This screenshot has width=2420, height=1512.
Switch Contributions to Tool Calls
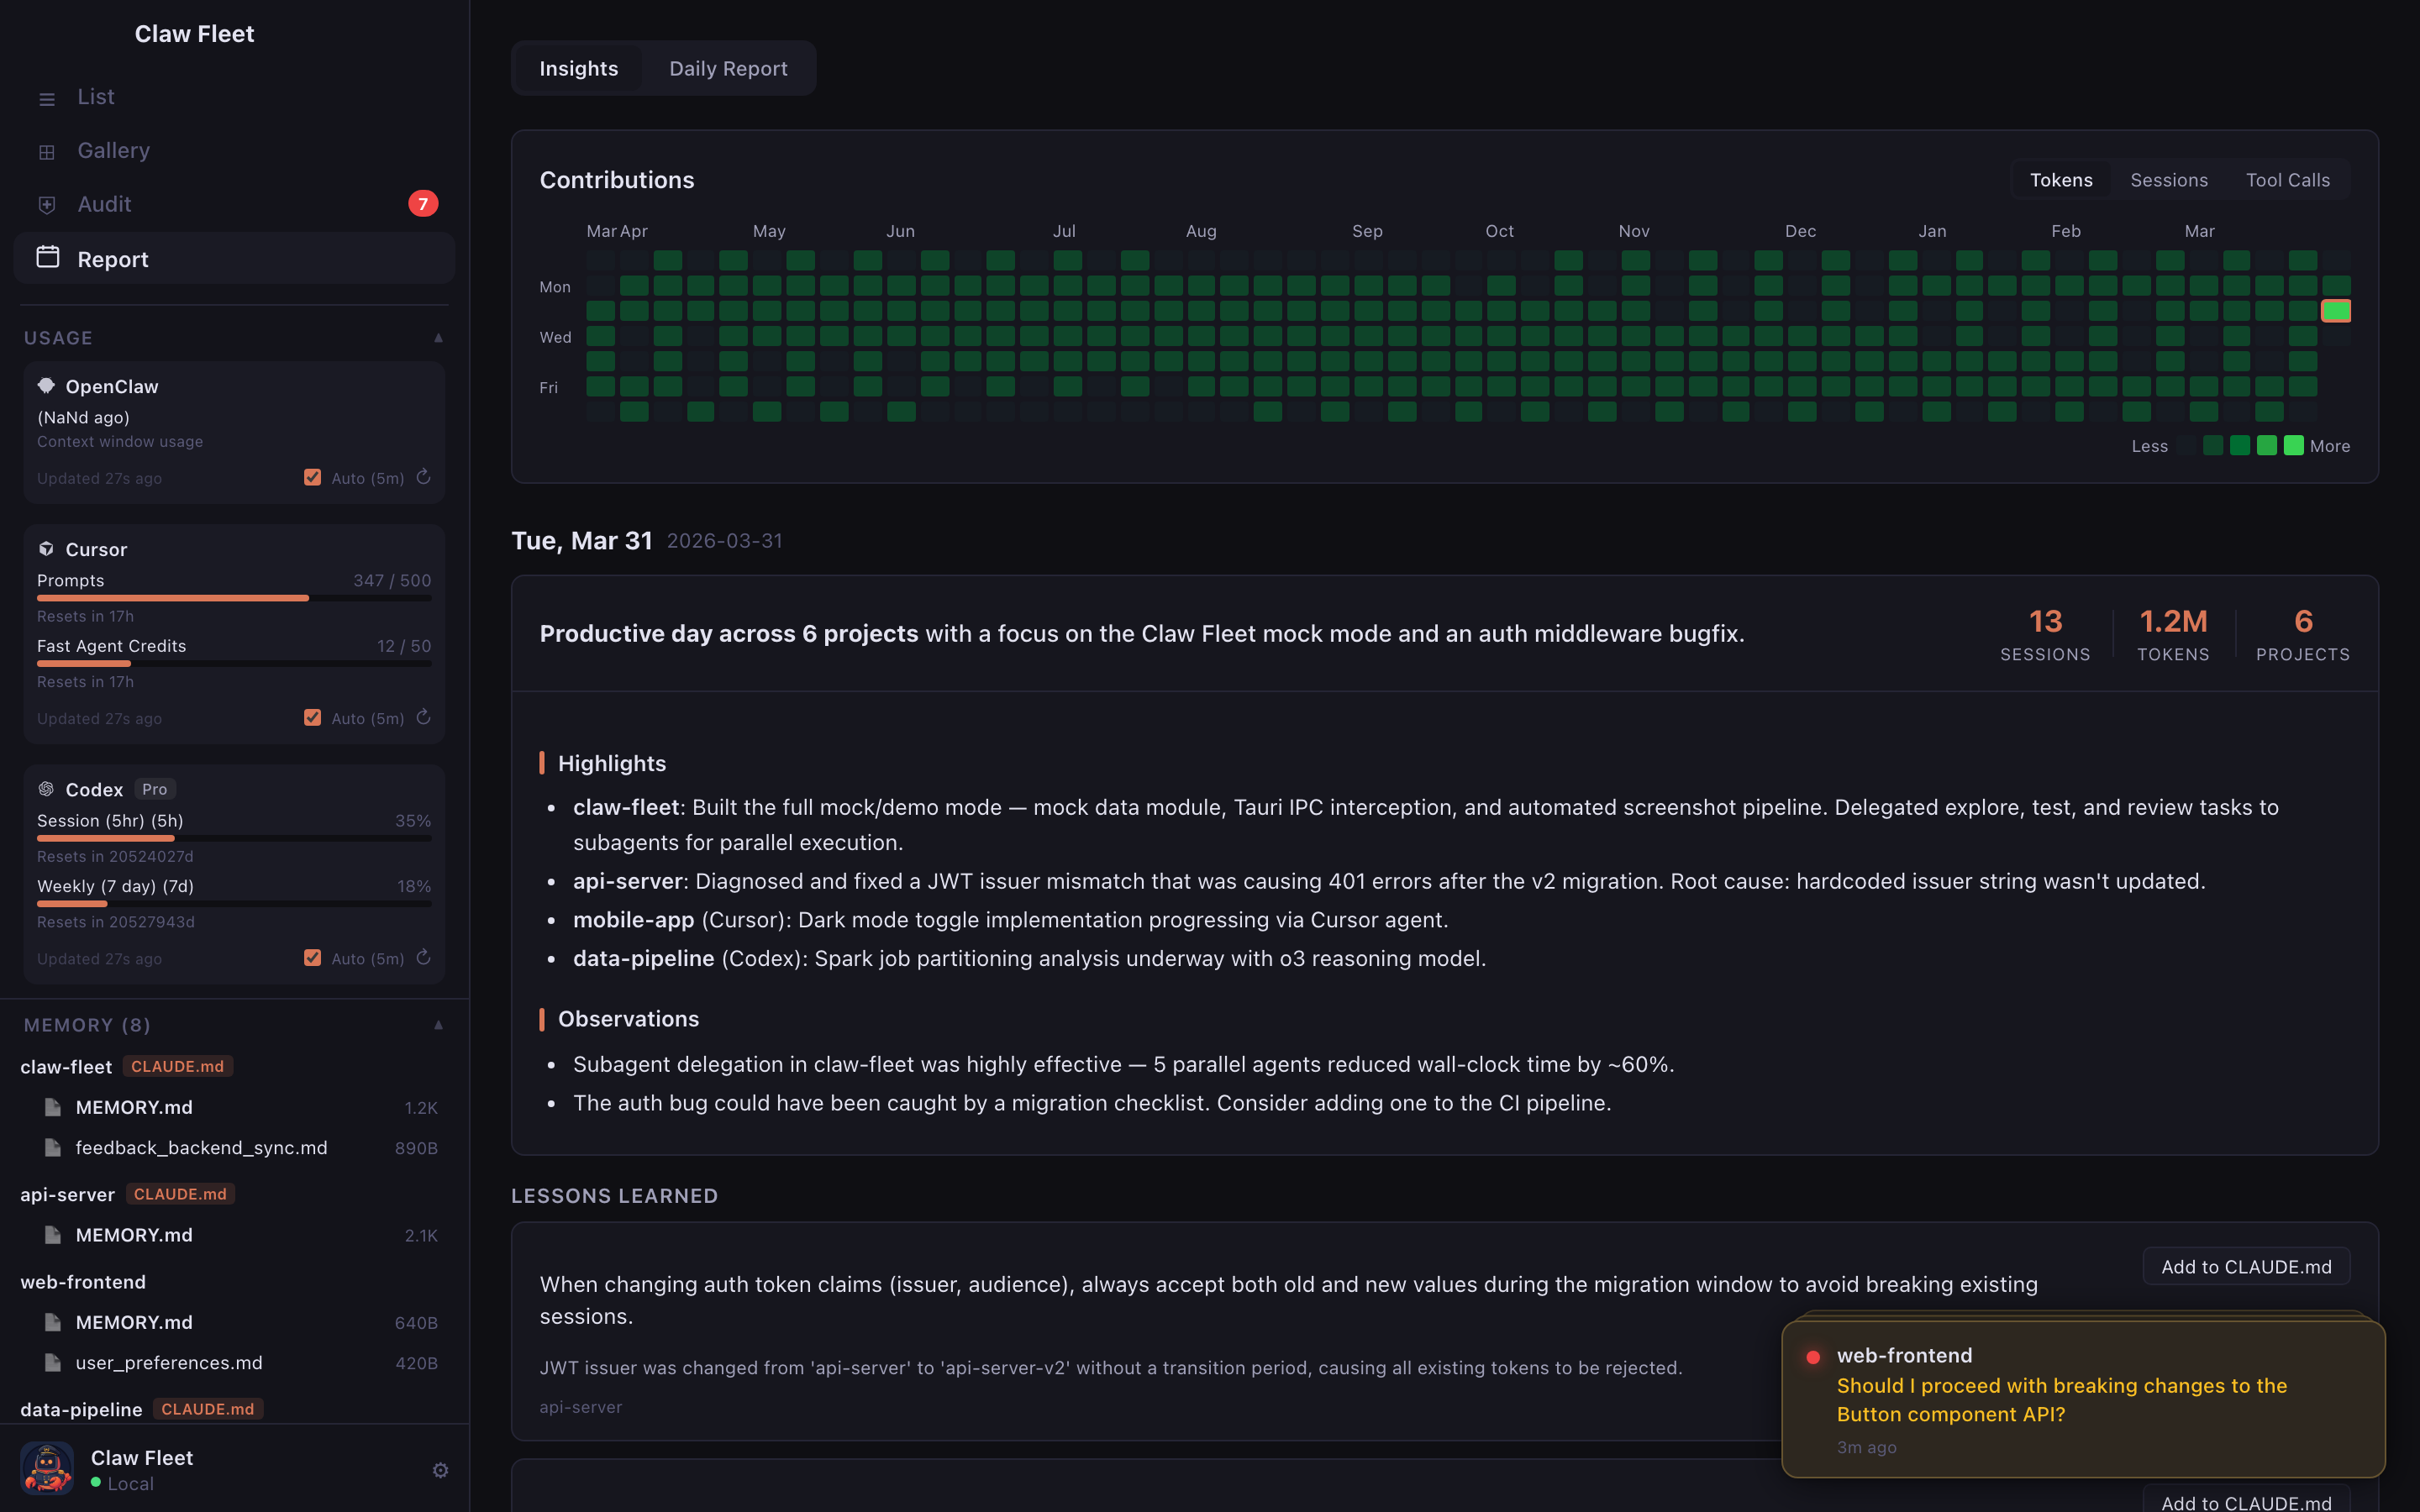pyautogui.click(x=2288, y=179)
